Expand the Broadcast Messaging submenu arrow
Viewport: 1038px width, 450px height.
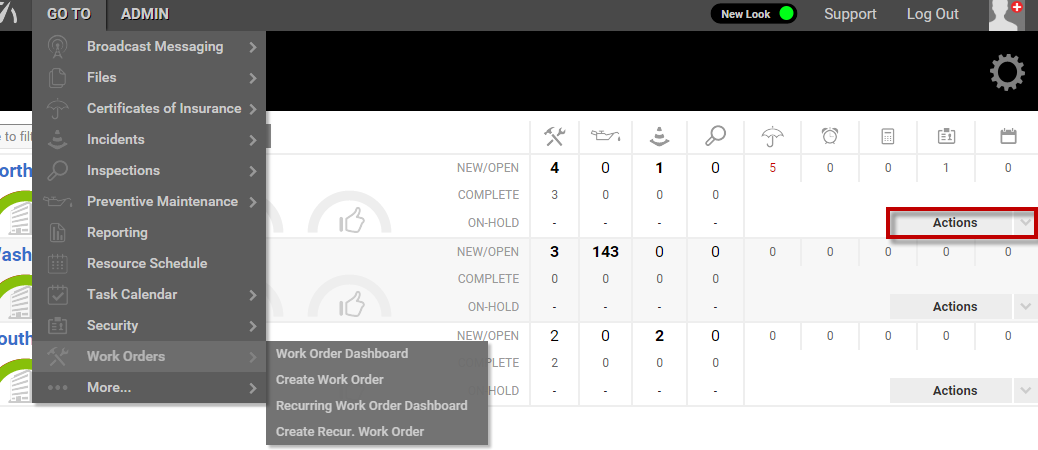click(253, 47)
